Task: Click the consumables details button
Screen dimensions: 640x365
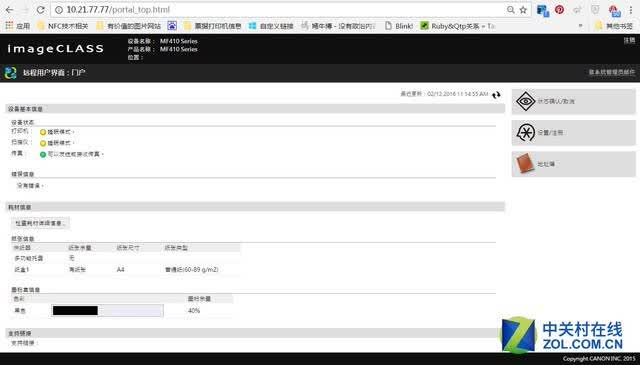Action: pyautogui.click(x=40, y=223)
